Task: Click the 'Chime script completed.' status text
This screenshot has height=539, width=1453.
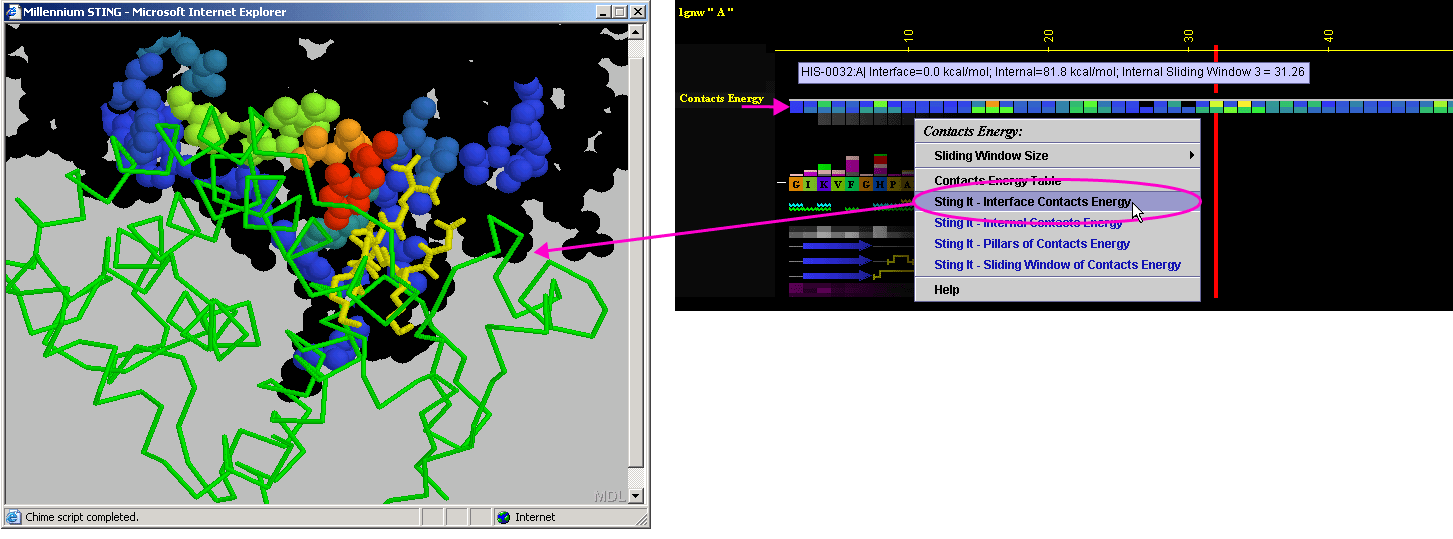Action: click(82, 517)
